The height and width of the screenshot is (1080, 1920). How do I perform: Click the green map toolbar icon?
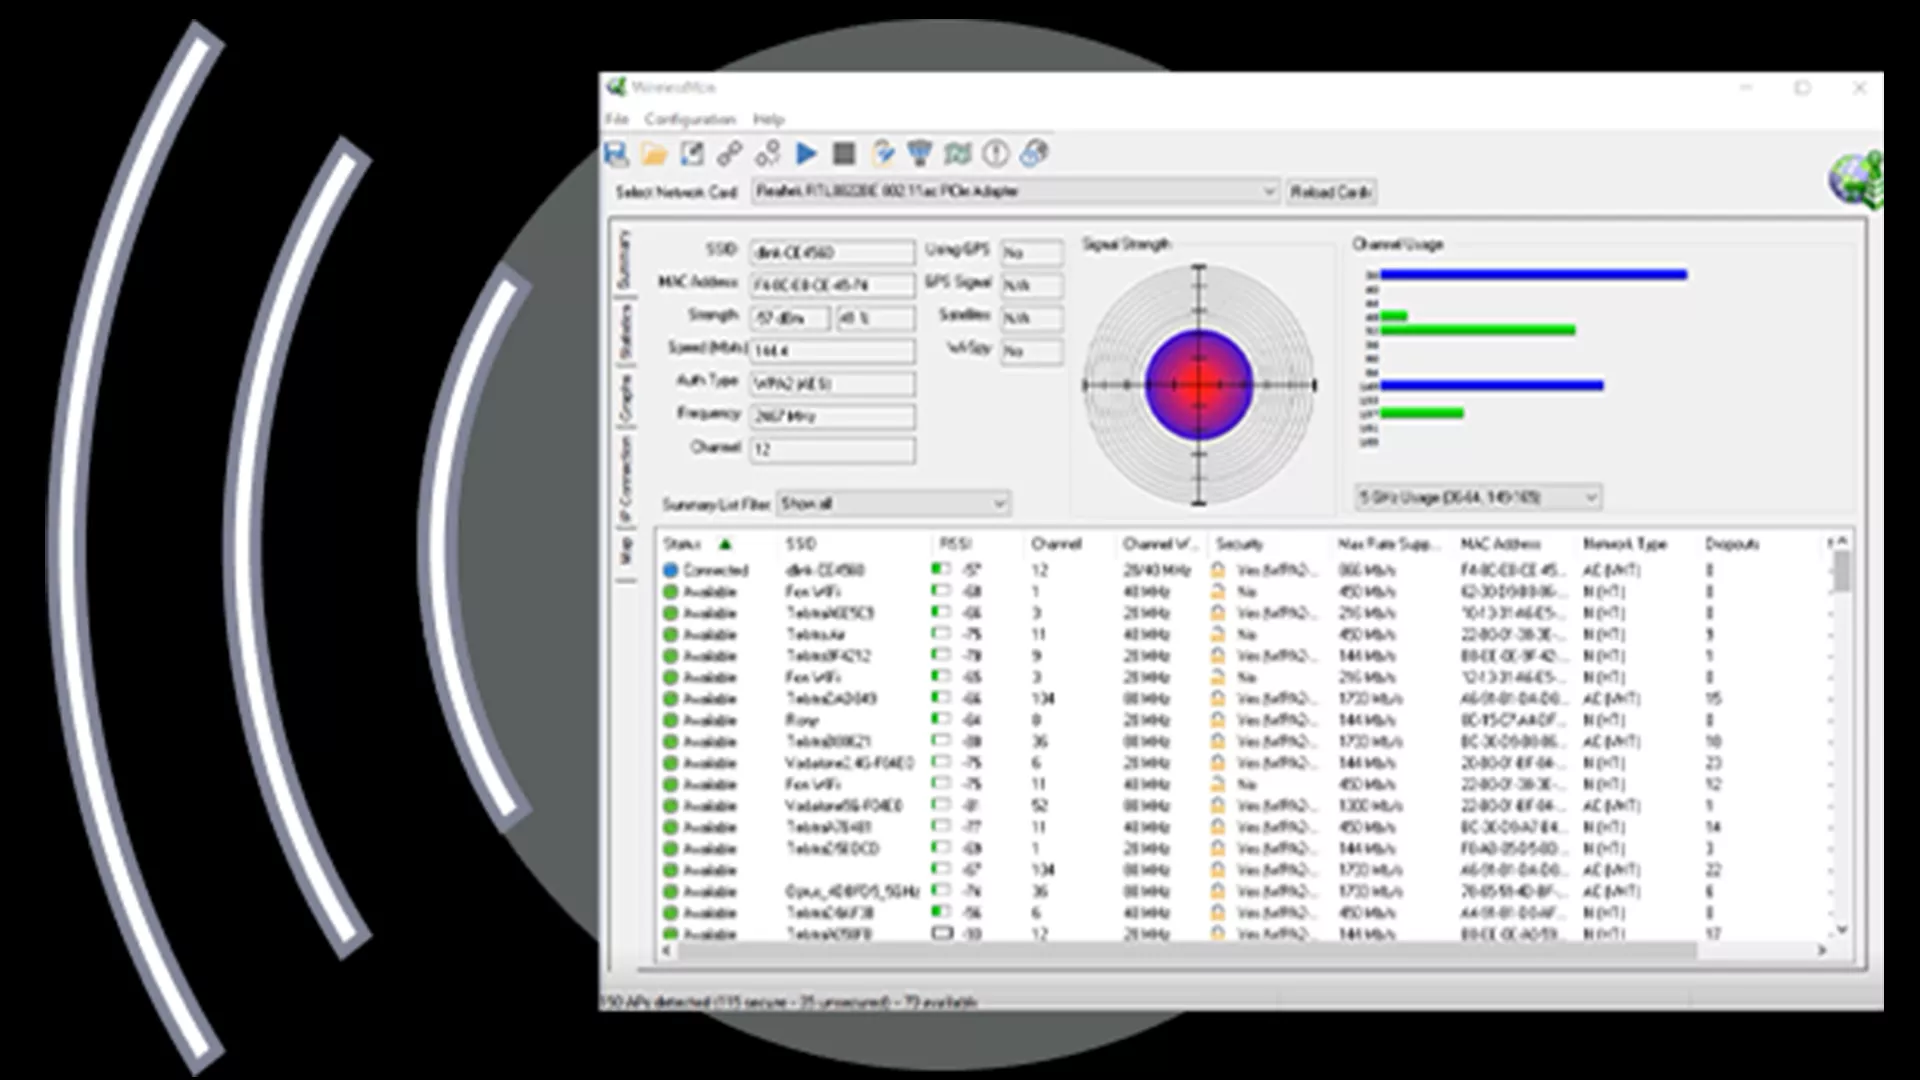click(x=957, y=153)
